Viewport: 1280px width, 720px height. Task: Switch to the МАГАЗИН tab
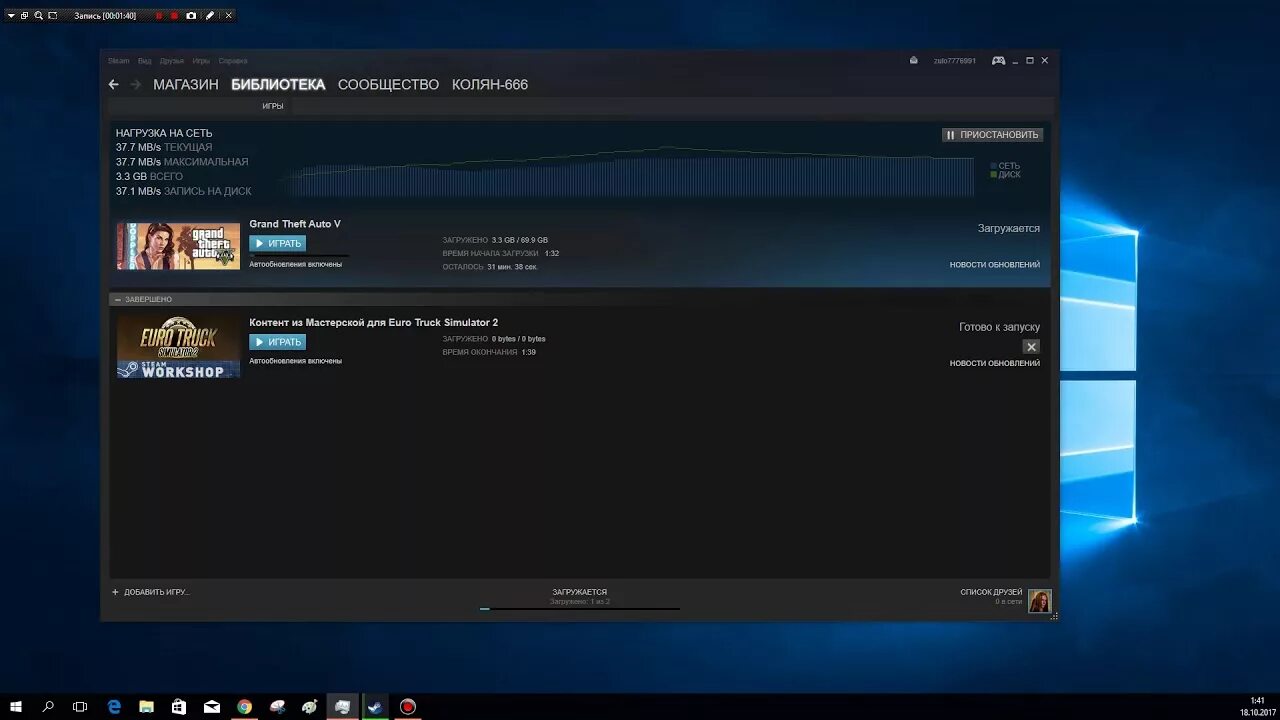click(x=186, y=85)
